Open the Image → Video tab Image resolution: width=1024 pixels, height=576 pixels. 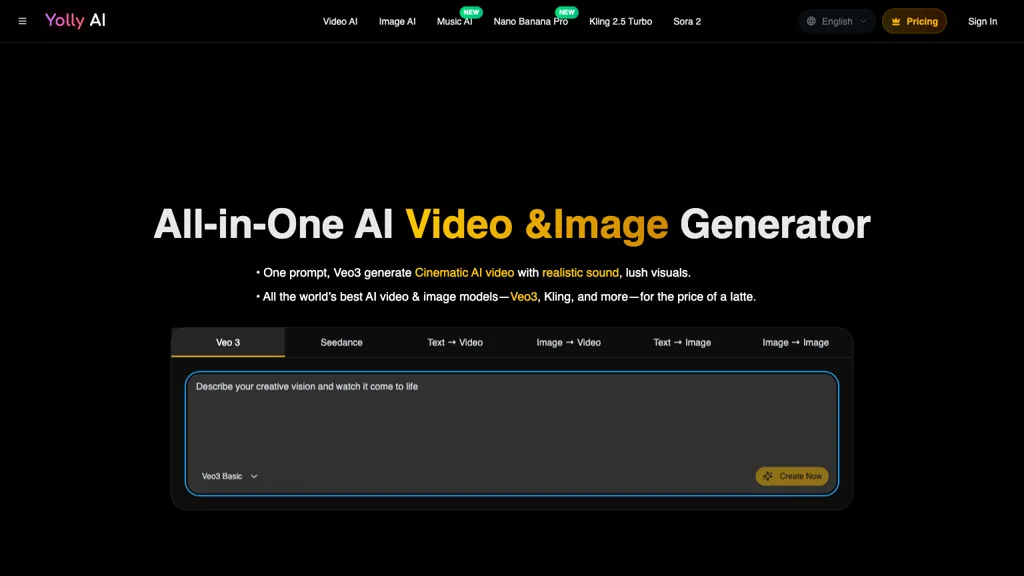point(568,342)
